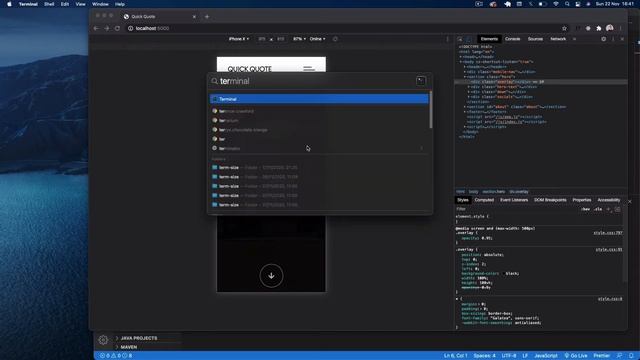Open DevTools settings gear
Viewport: 640px width, 360px height.
(x=604, y=39)
